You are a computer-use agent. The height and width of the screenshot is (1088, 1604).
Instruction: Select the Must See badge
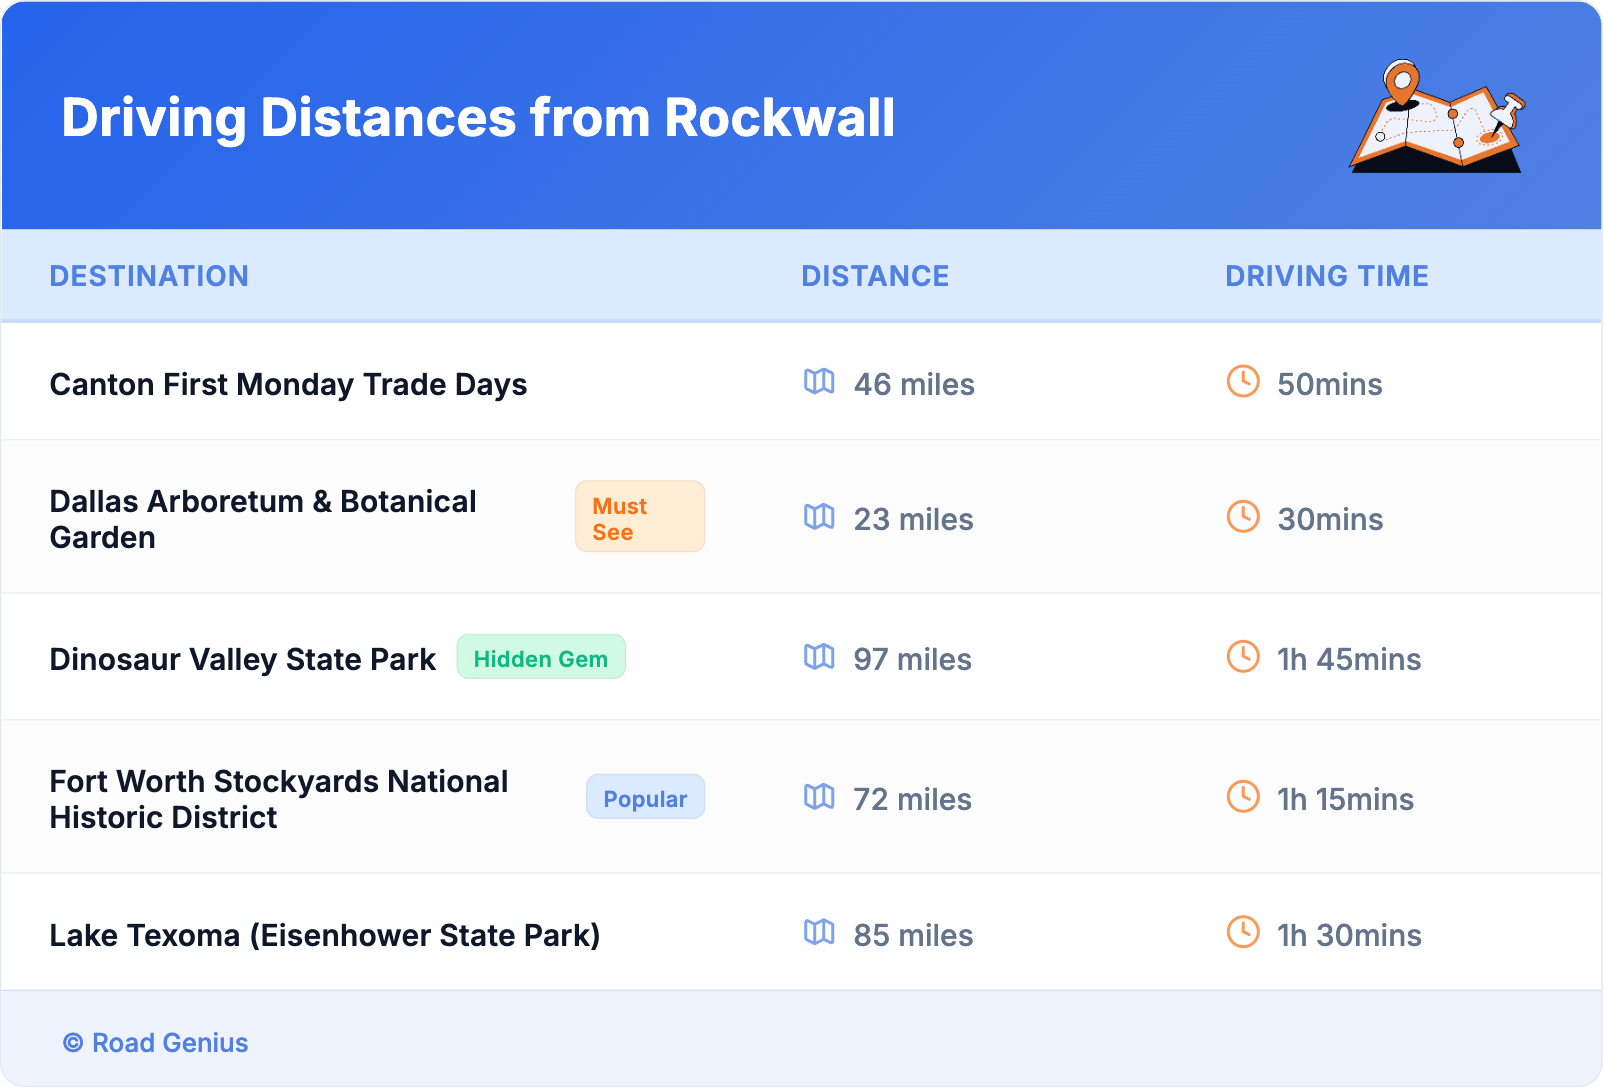point(639,517)
